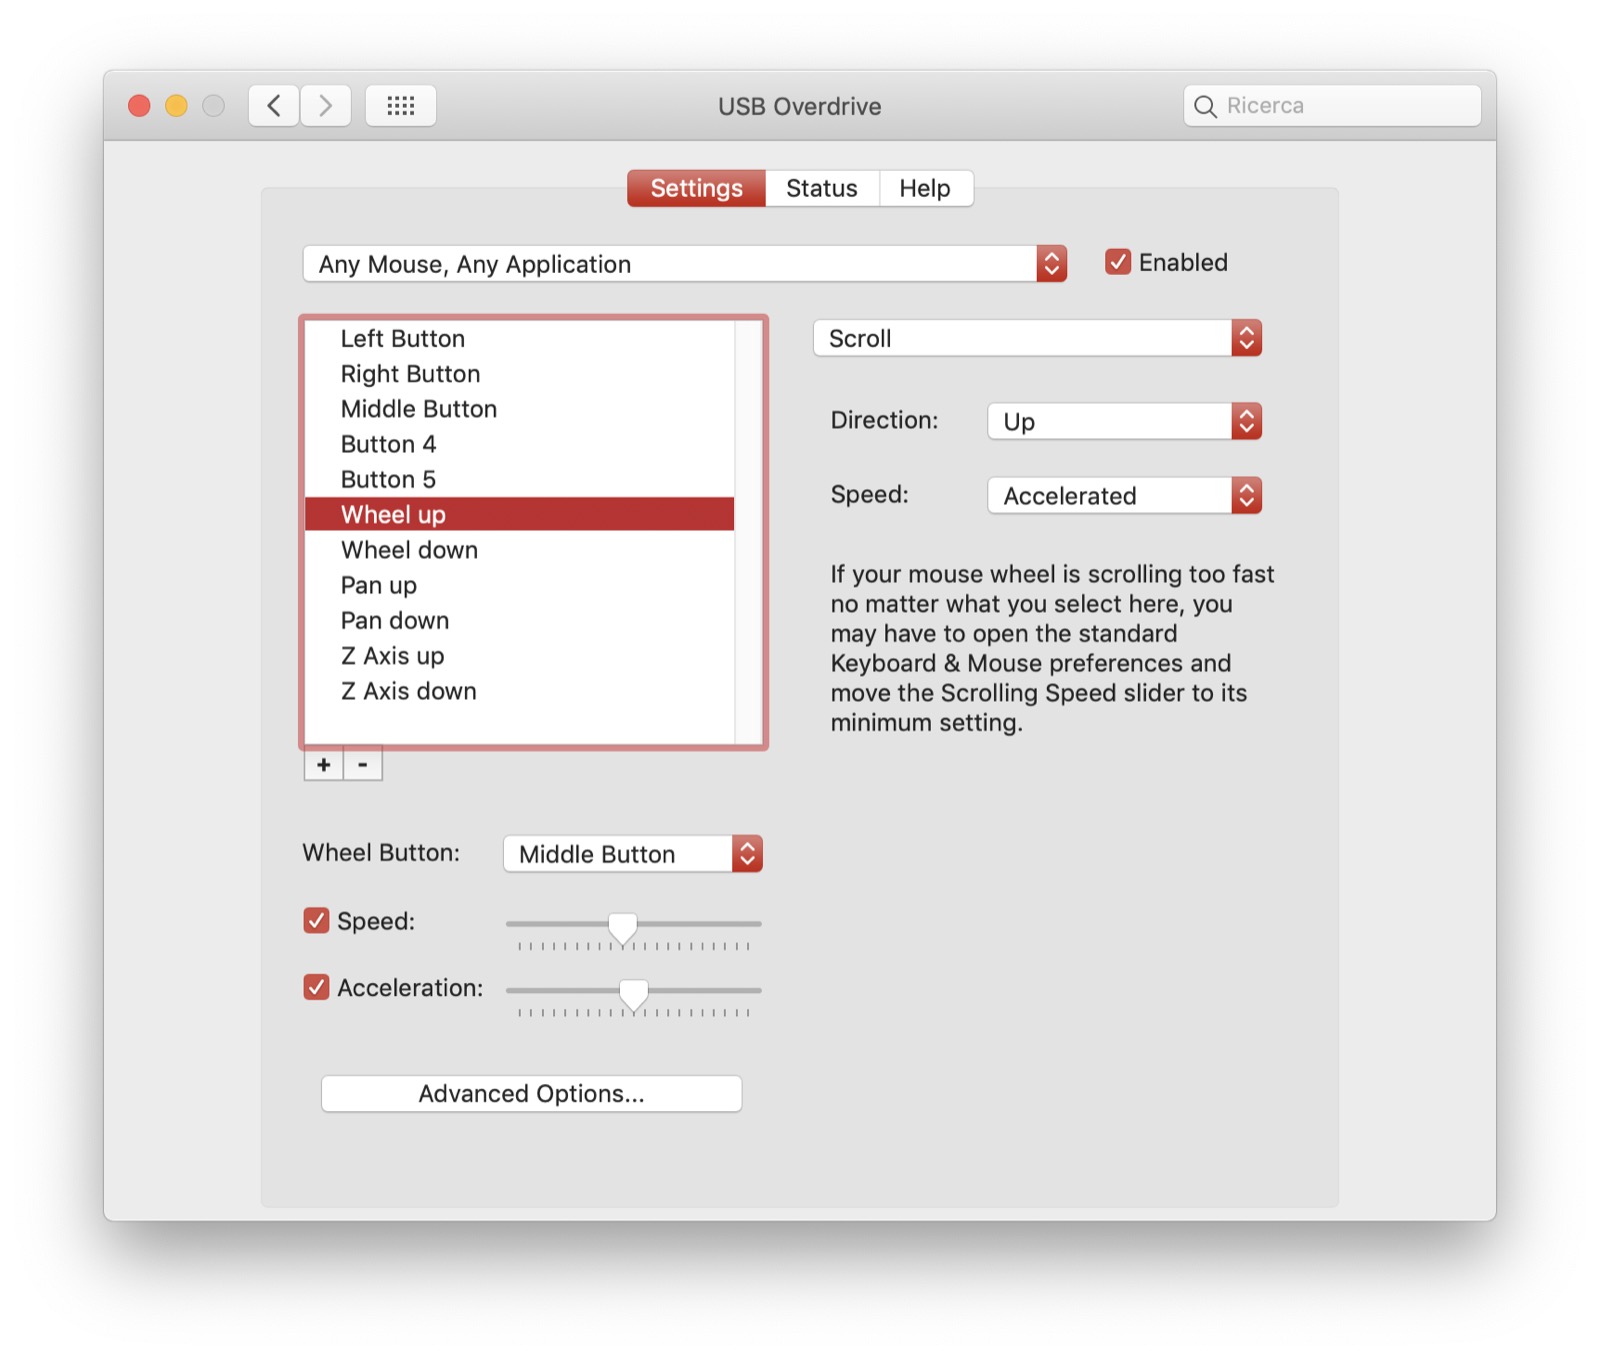The height and width of the screenshot is (1358, 1600).
Task: Click the magnifying glass search icon
Action: click(x=1206, y=106)
